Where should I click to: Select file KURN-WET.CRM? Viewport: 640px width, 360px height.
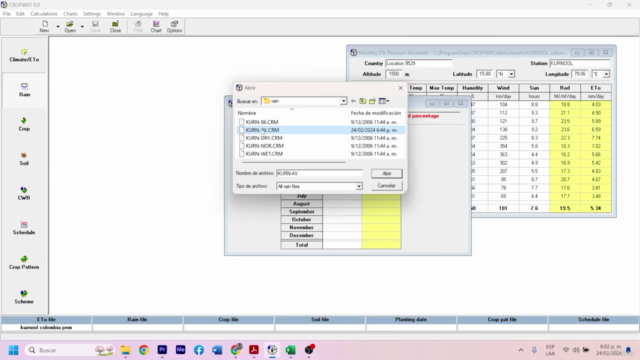[x=264, y=154]
